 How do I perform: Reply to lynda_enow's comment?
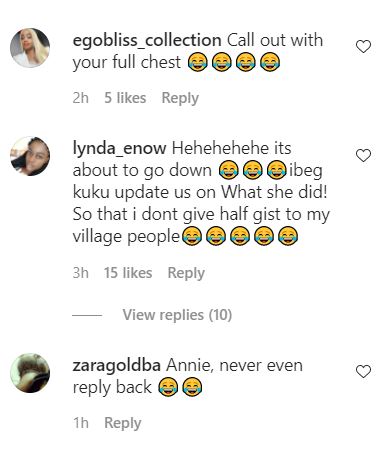coord(186,273)
